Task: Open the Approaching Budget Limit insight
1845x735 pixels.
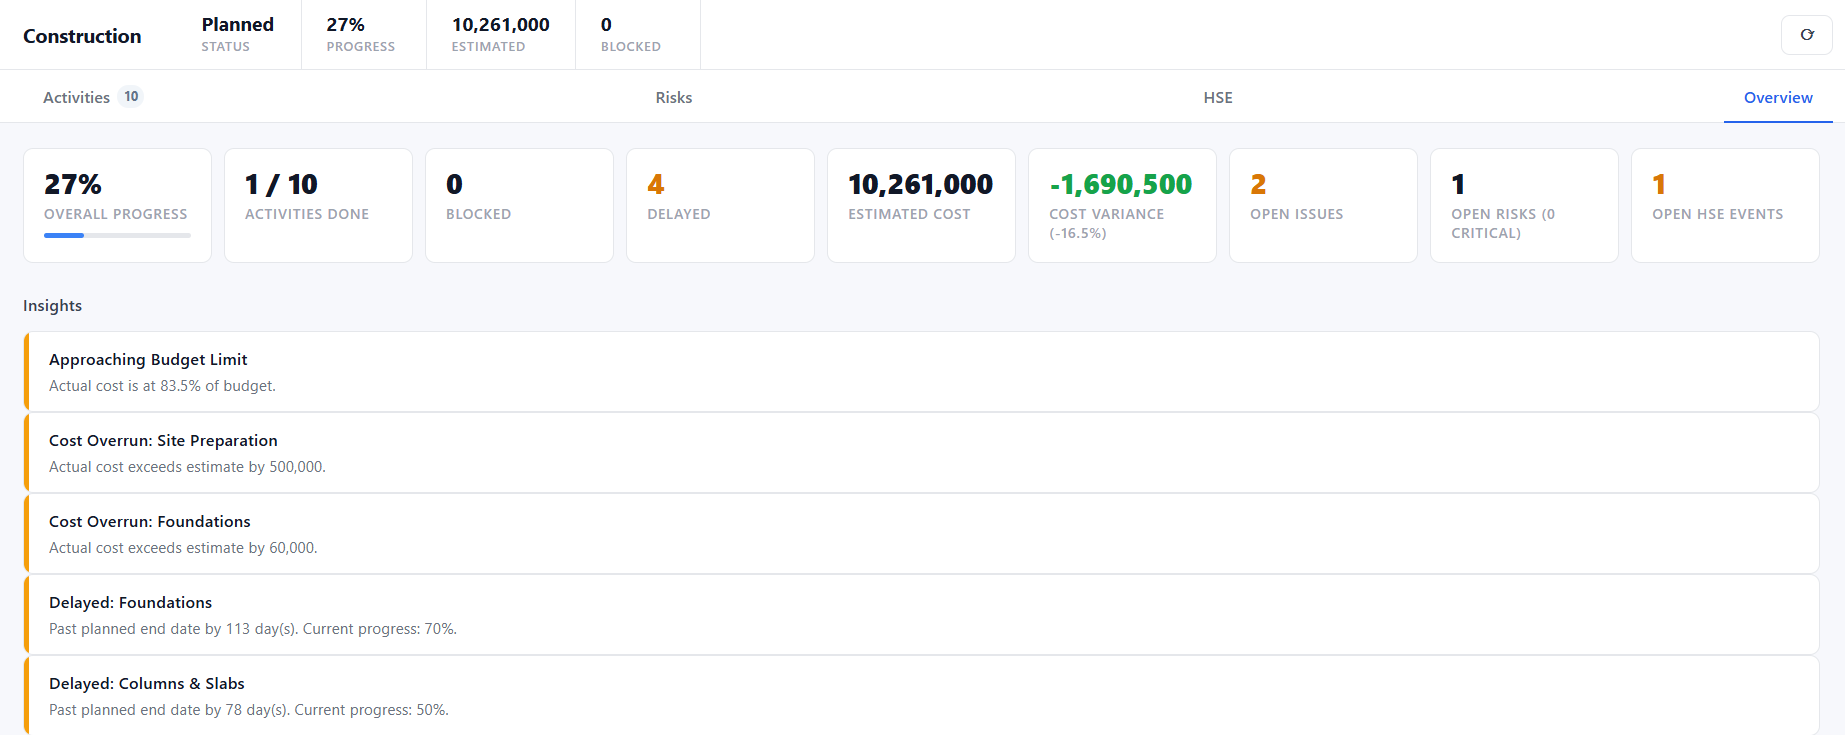Action: tap(921, 372)
